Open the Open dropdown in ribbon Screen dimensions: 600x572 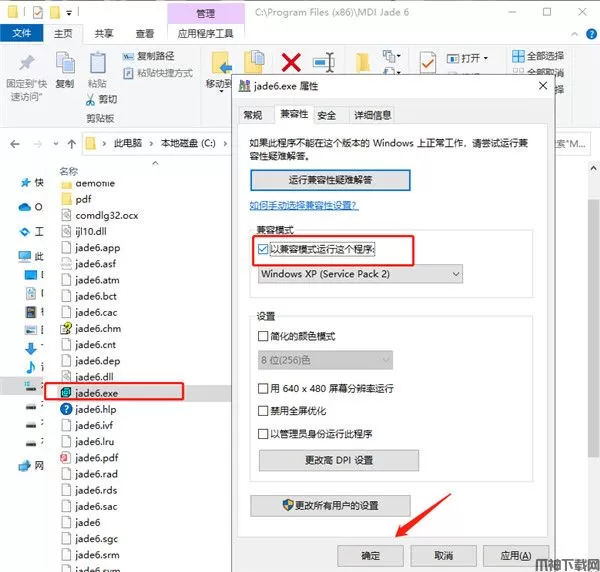[x=468, y=59]
